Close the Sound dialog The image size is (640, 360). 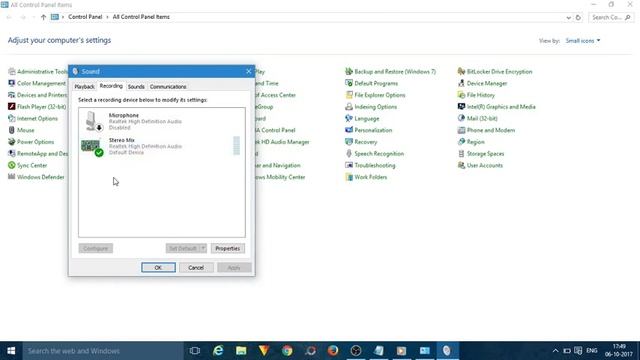click(x=249, y=71)
